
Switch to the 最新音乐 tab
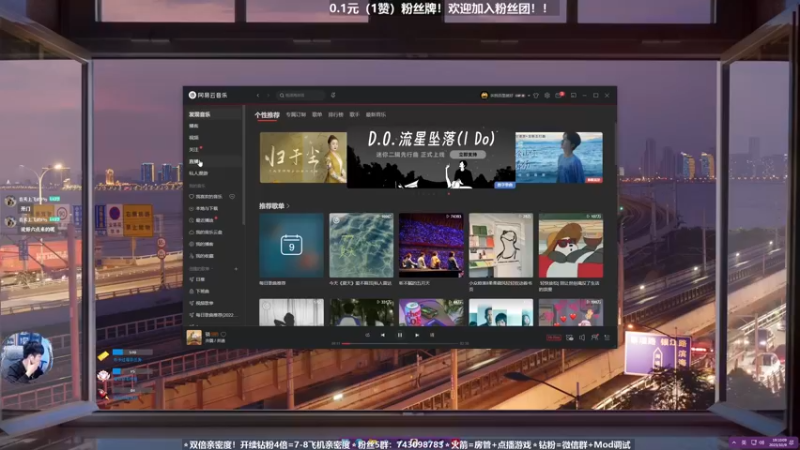[376, 115]
